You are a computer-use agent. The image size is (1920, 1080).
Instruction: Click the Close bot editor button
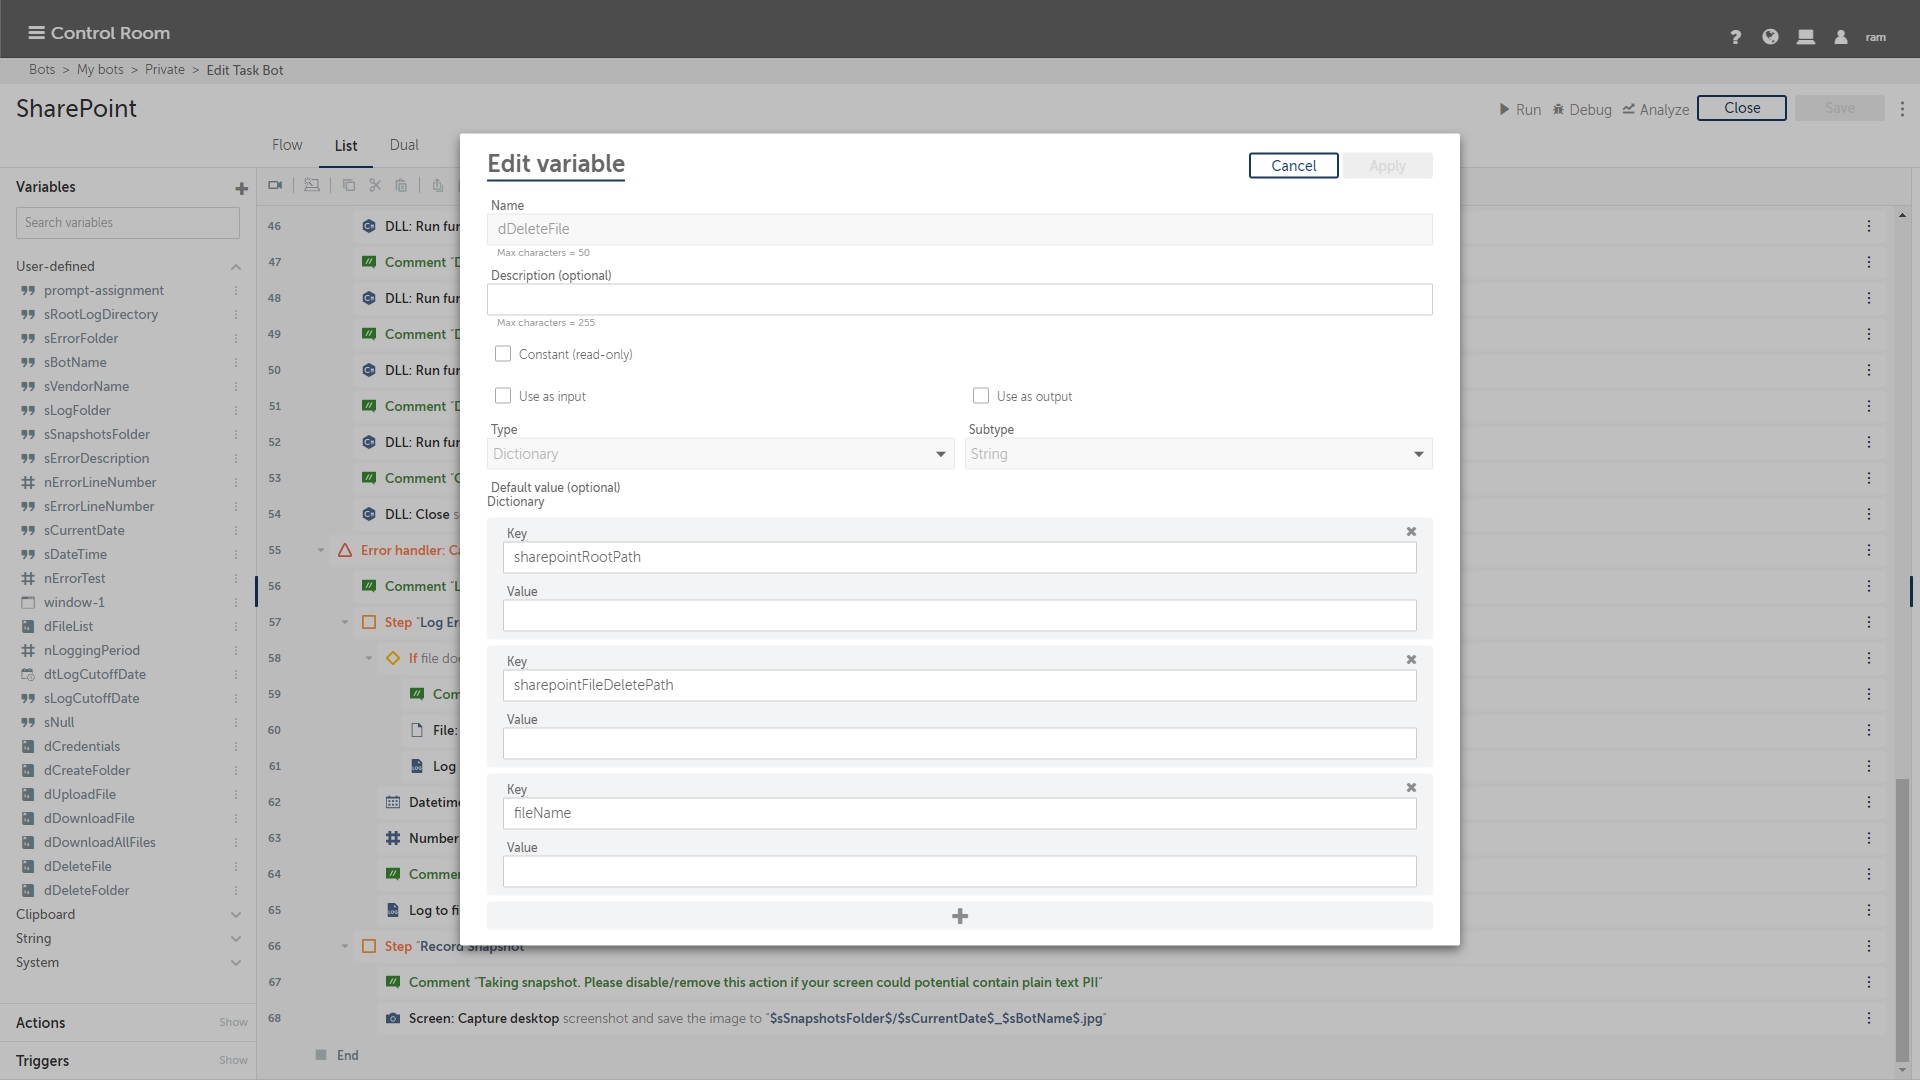(1741, 108)
